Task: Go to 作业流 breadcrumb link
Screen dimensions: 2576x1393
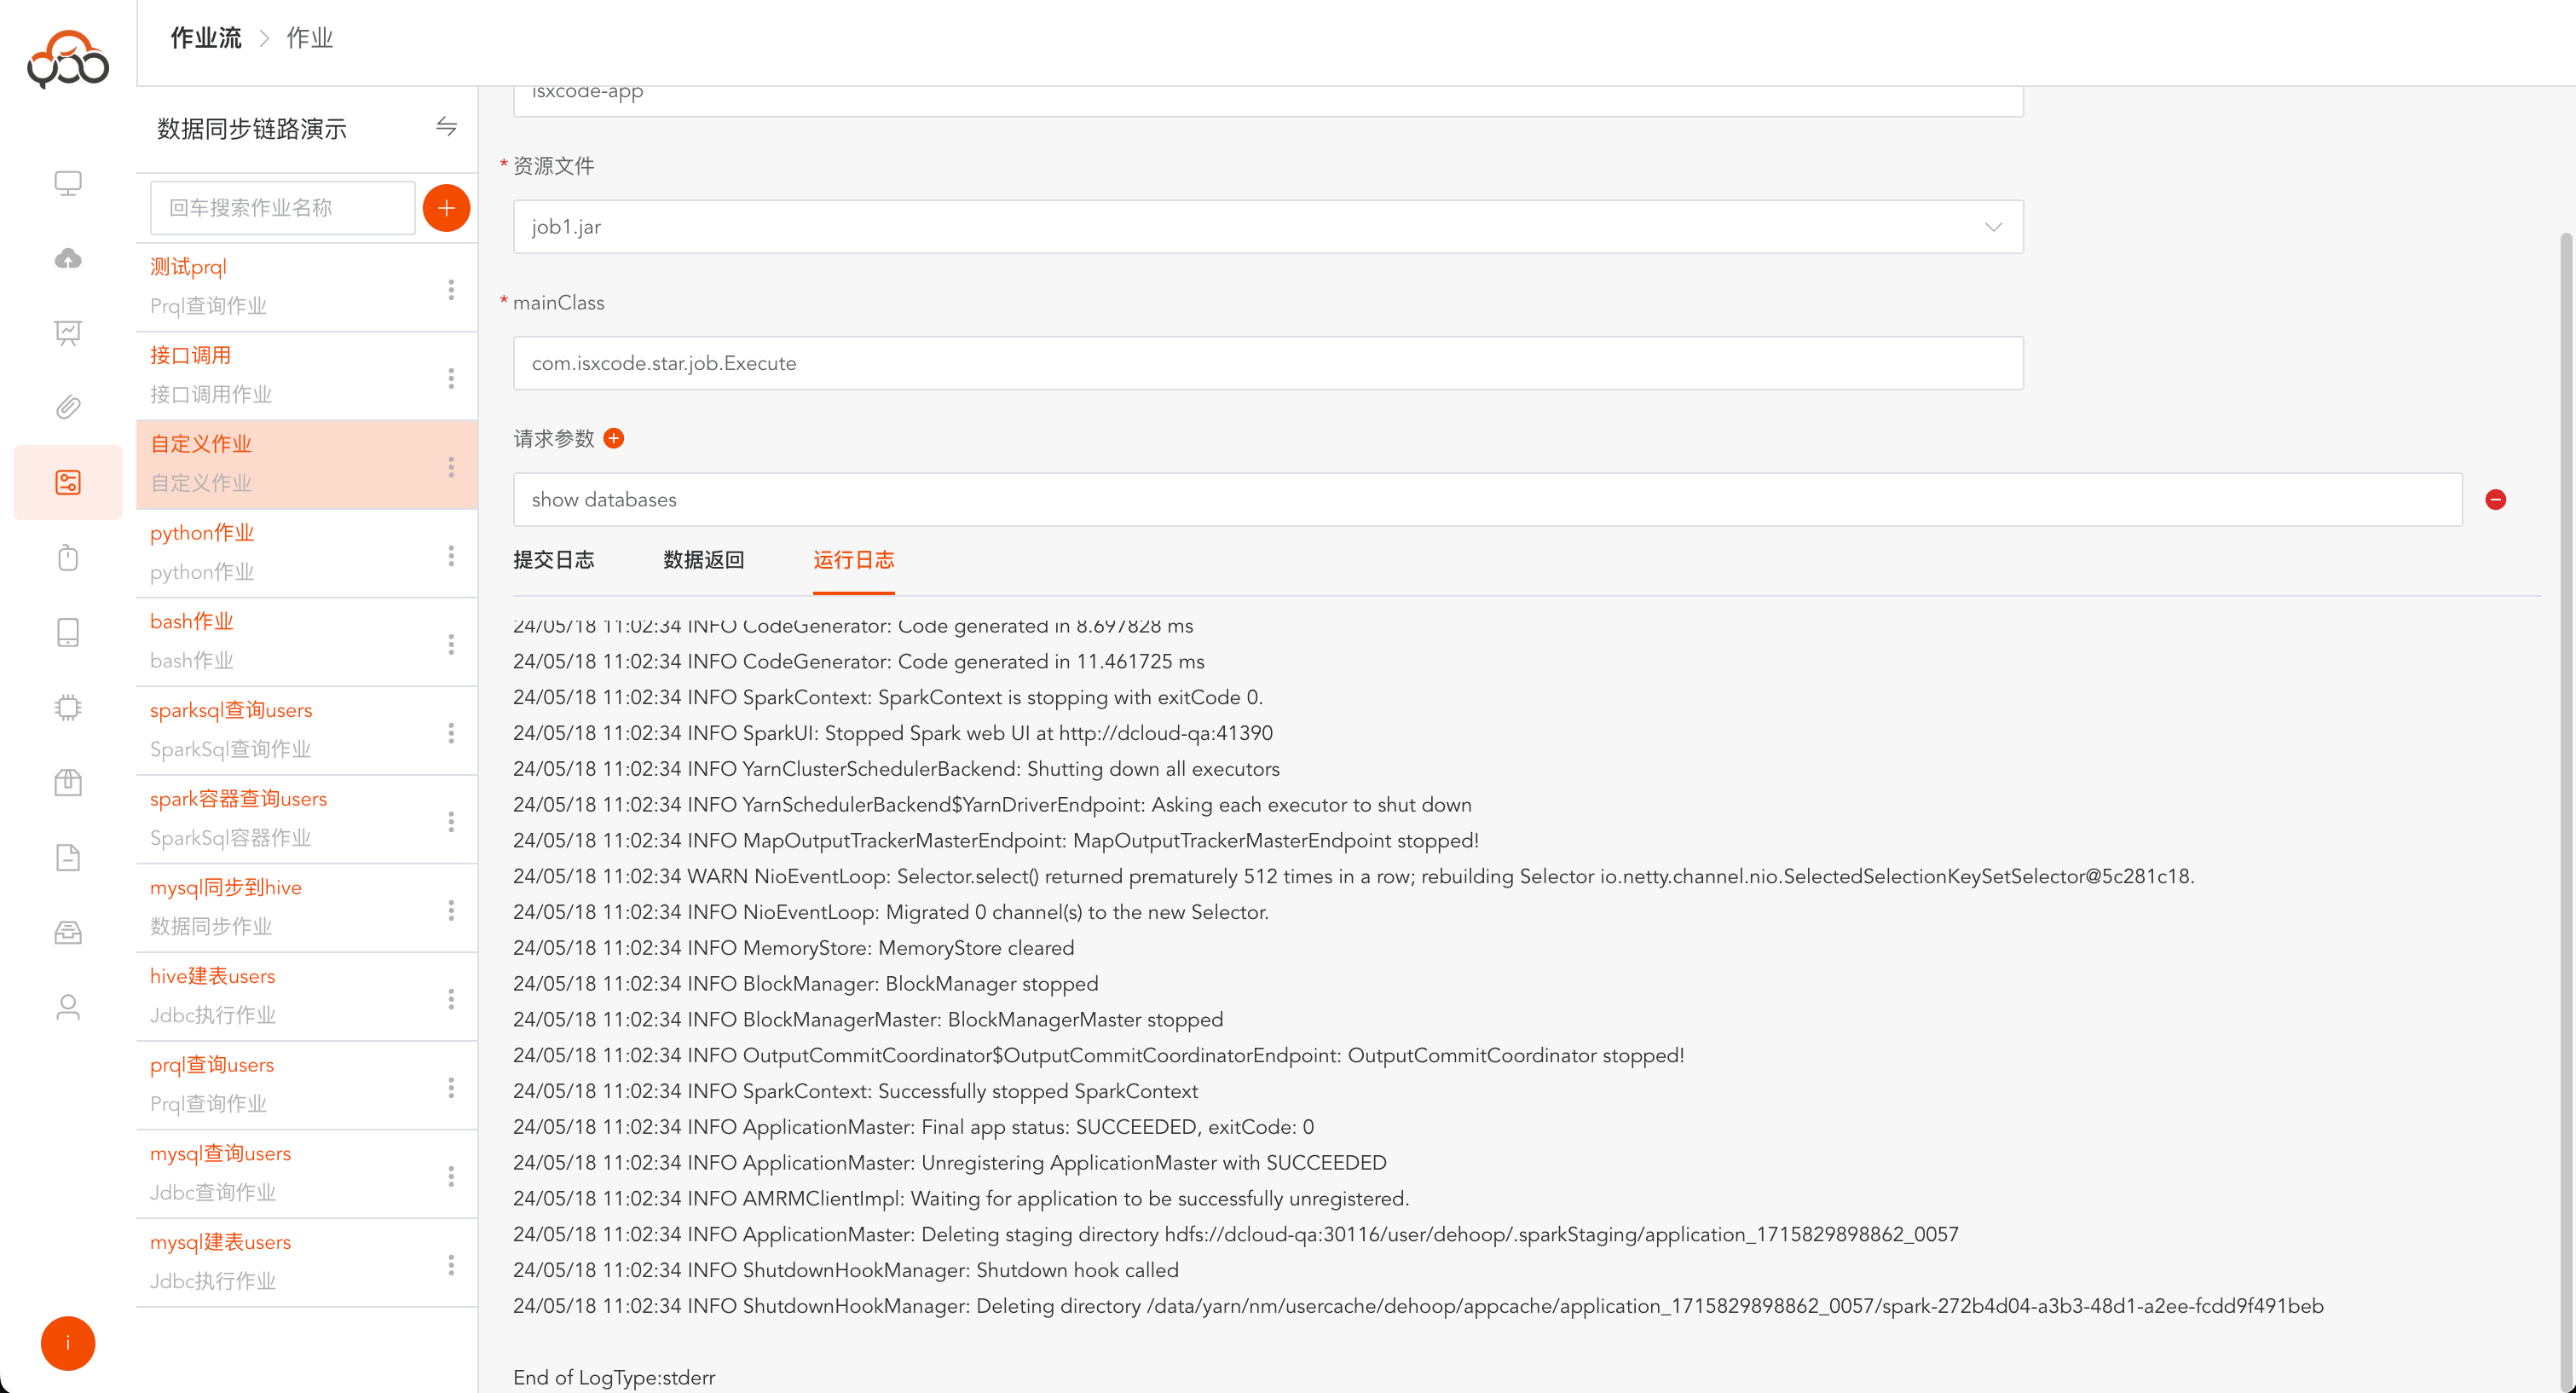Action: click(x=206, y=38)
